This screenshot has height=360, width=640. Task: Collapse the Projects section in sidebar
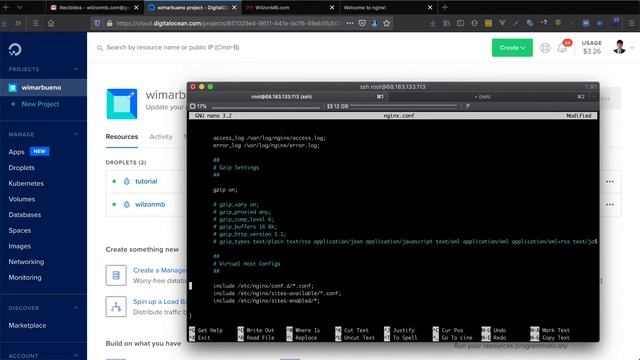coord(76,69)
